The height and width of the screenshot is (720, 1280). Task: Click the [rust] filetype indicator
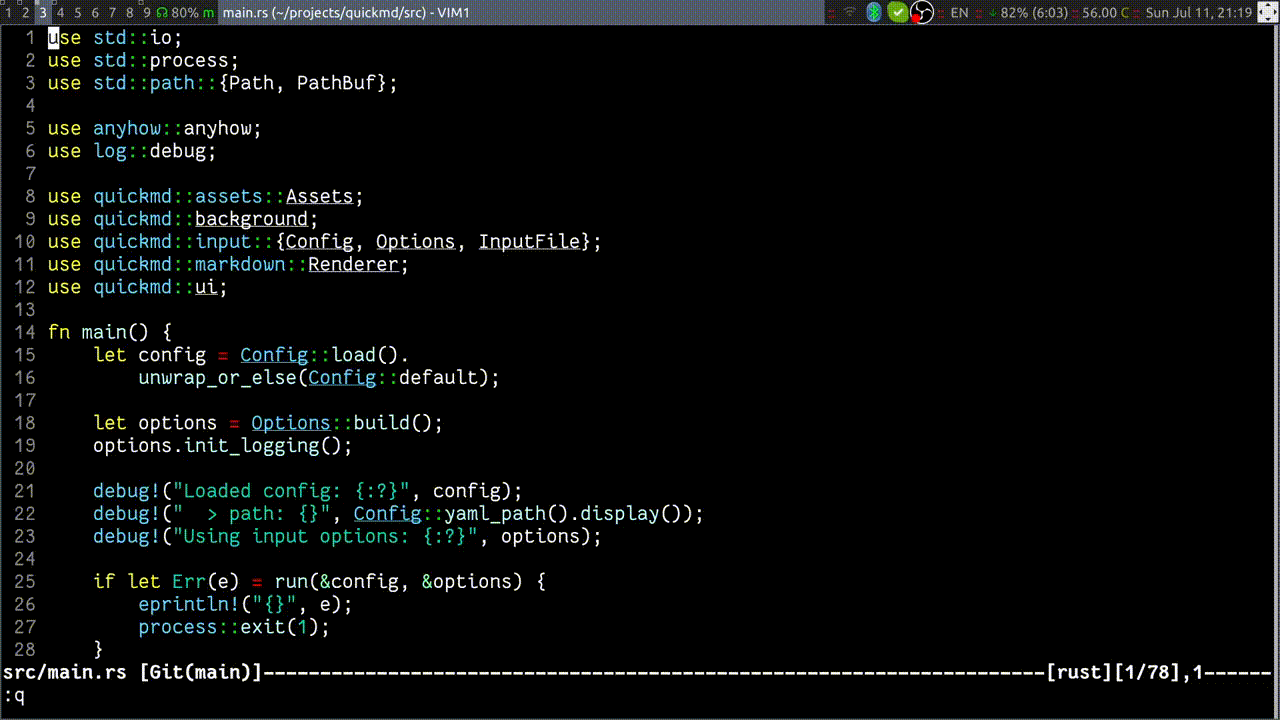(x=1079, y=673)
